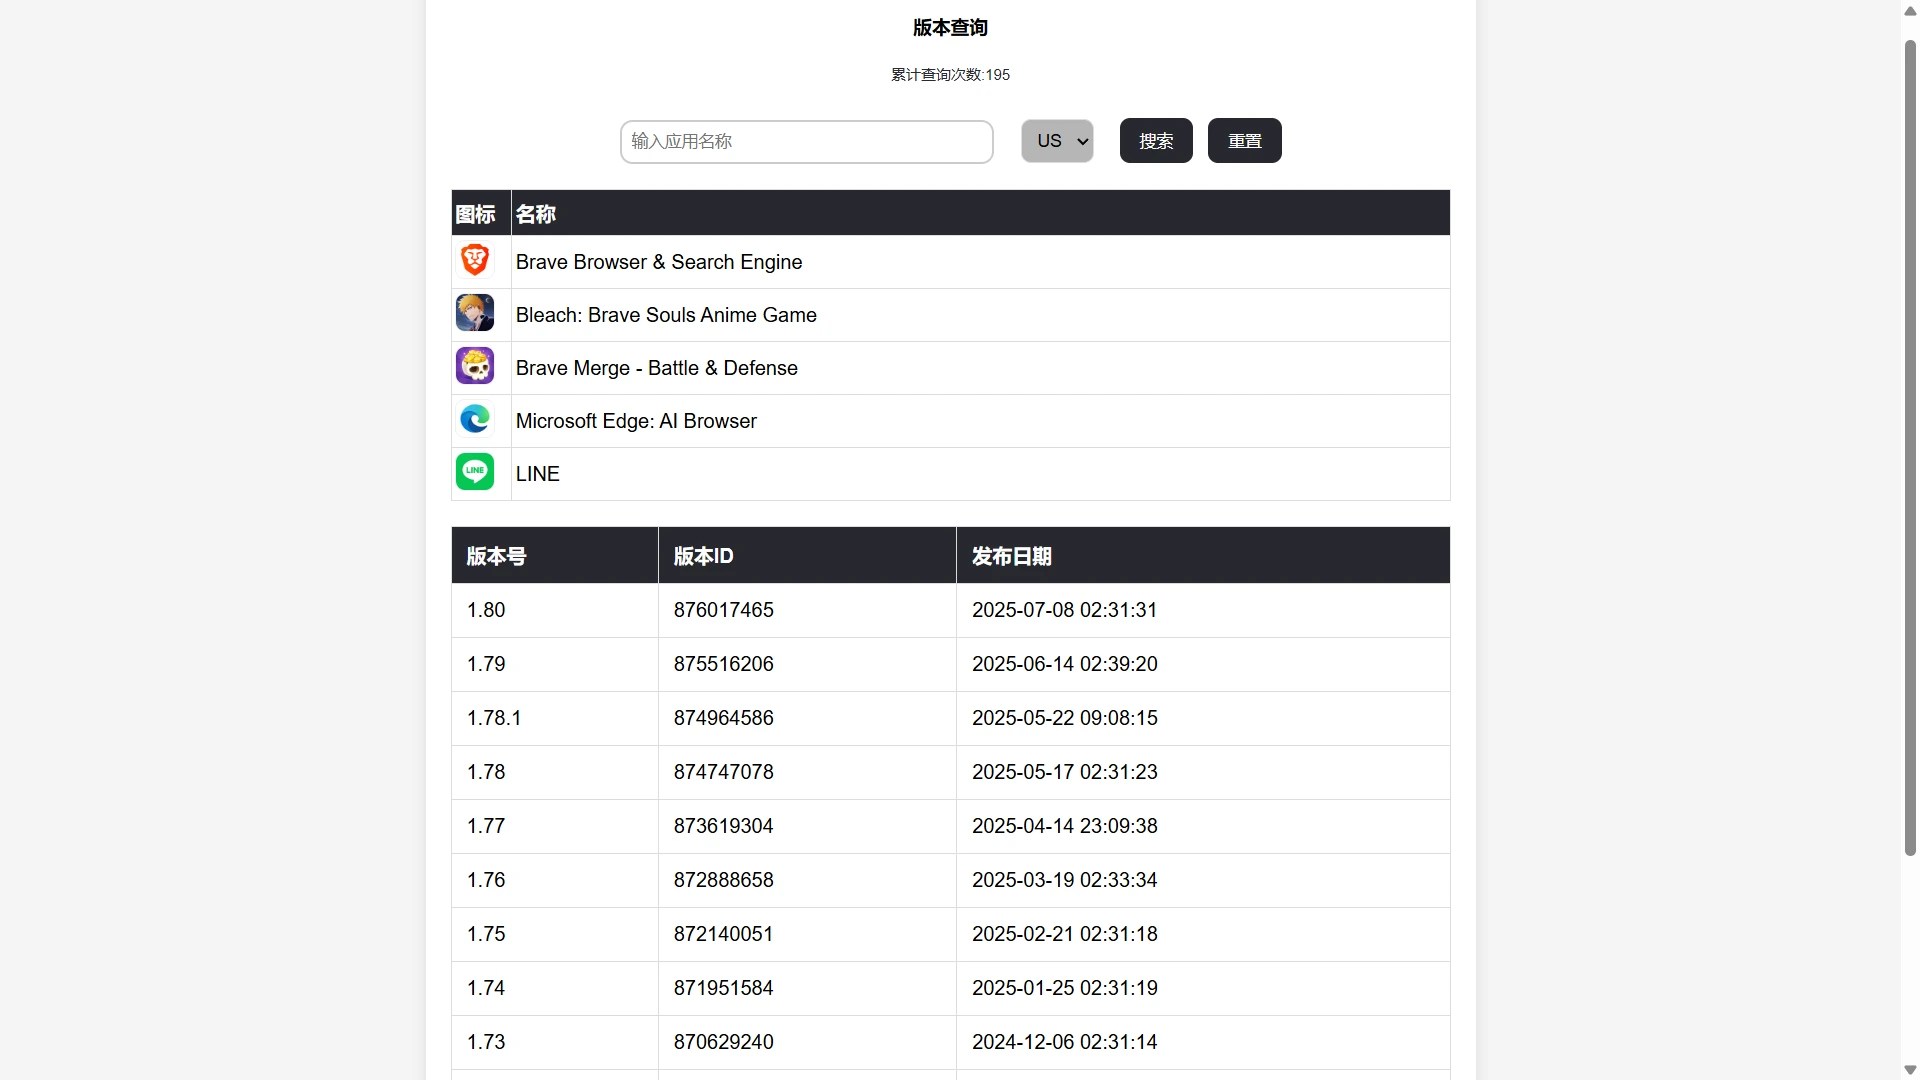The image size is (1920, 1080).
Task: Open the US region dropdown
Action: [x=1057, y=141]
